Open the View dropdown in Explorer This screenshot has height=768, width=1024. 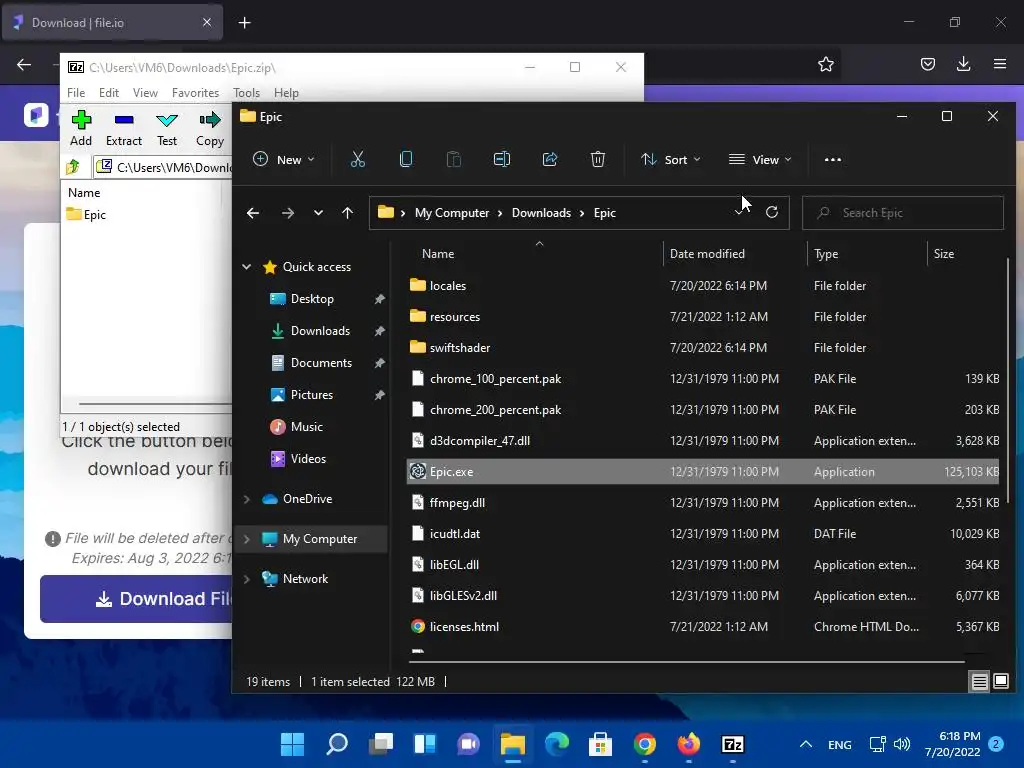[760, 159]
